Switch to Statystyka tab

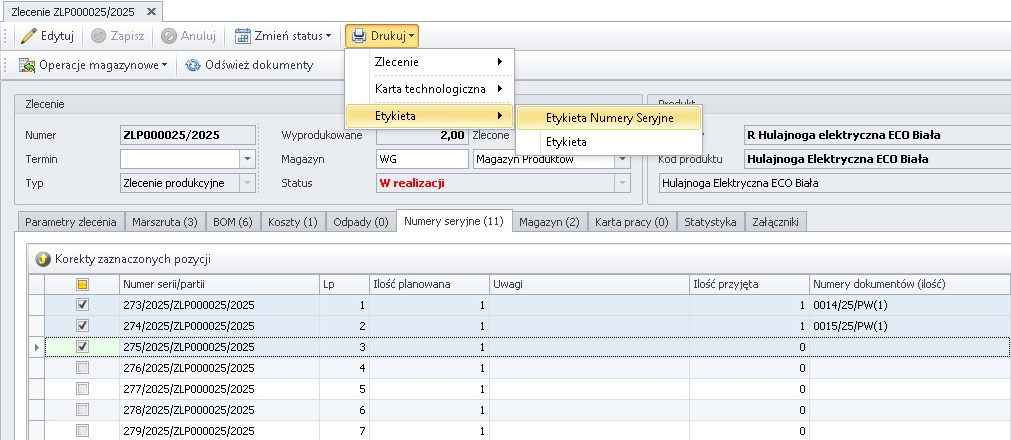[711, 222]
